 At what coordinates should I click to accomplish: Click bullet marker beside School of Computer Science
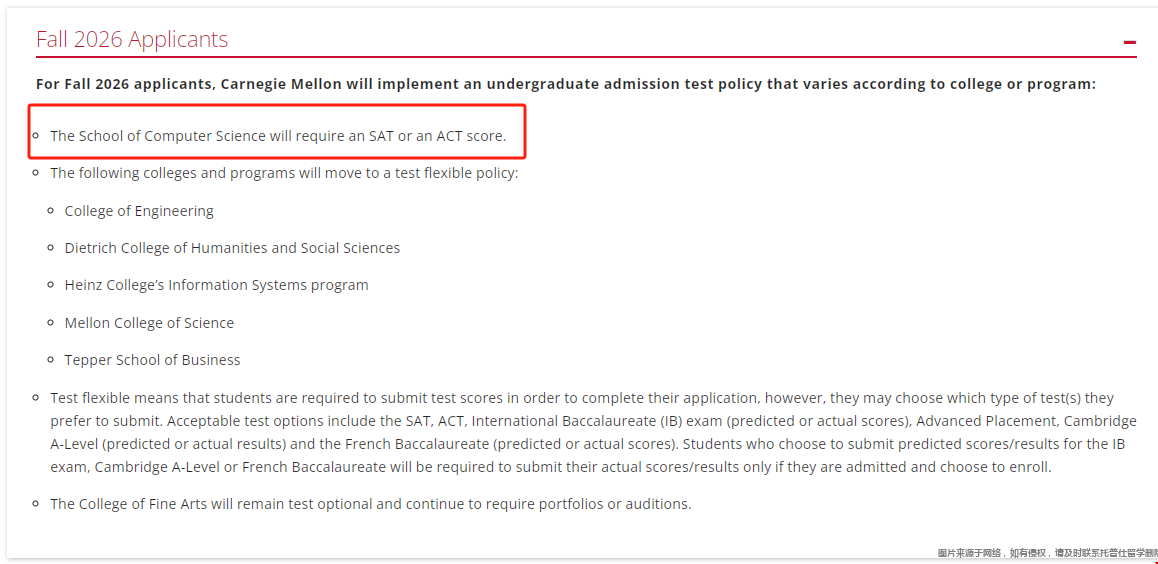37,136
